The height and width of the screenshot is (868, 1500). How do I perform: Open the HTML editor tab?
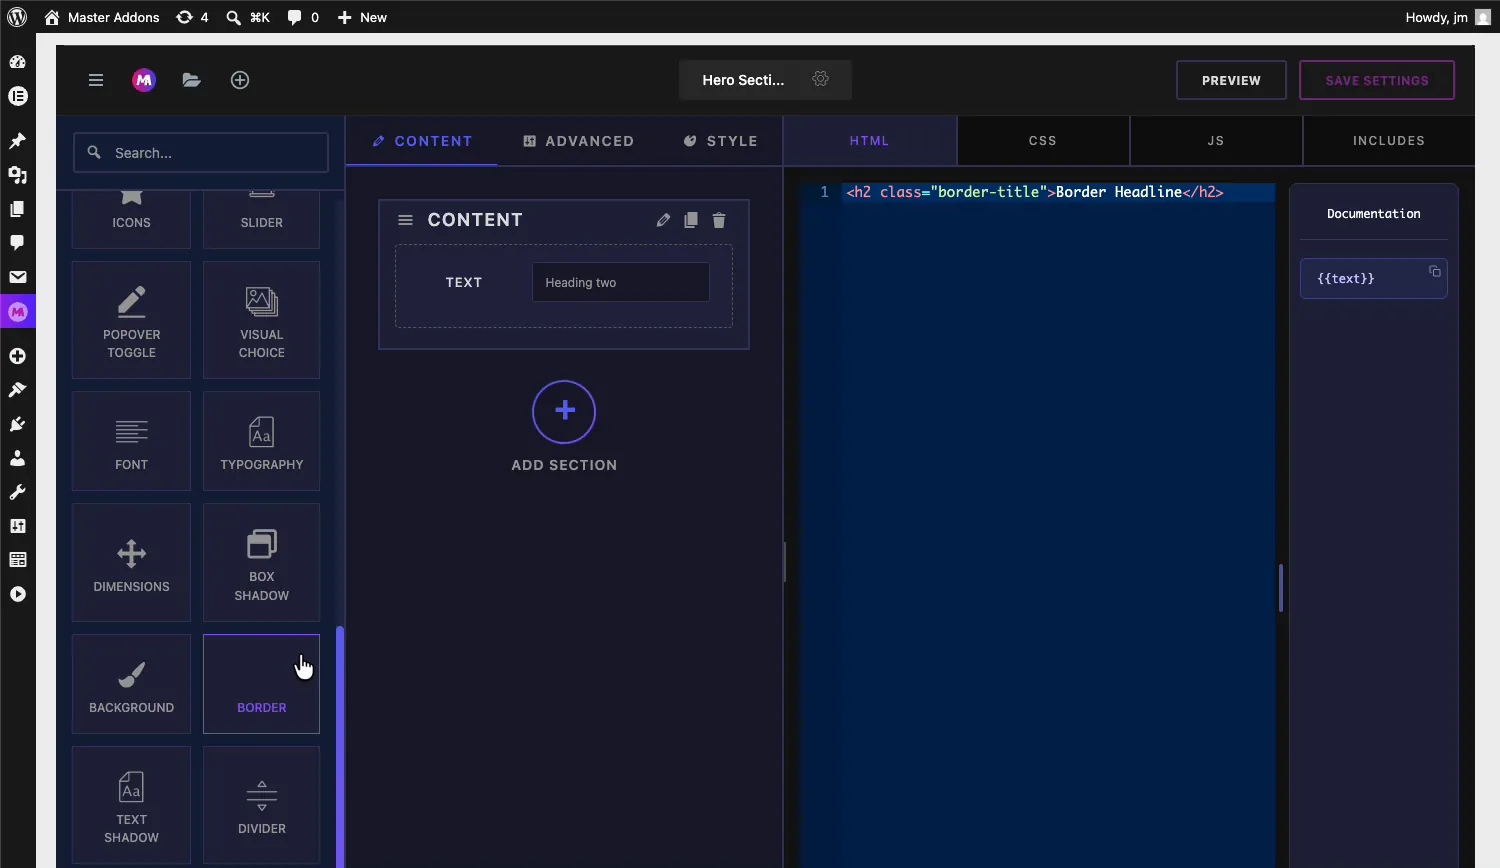coord(870,141)
